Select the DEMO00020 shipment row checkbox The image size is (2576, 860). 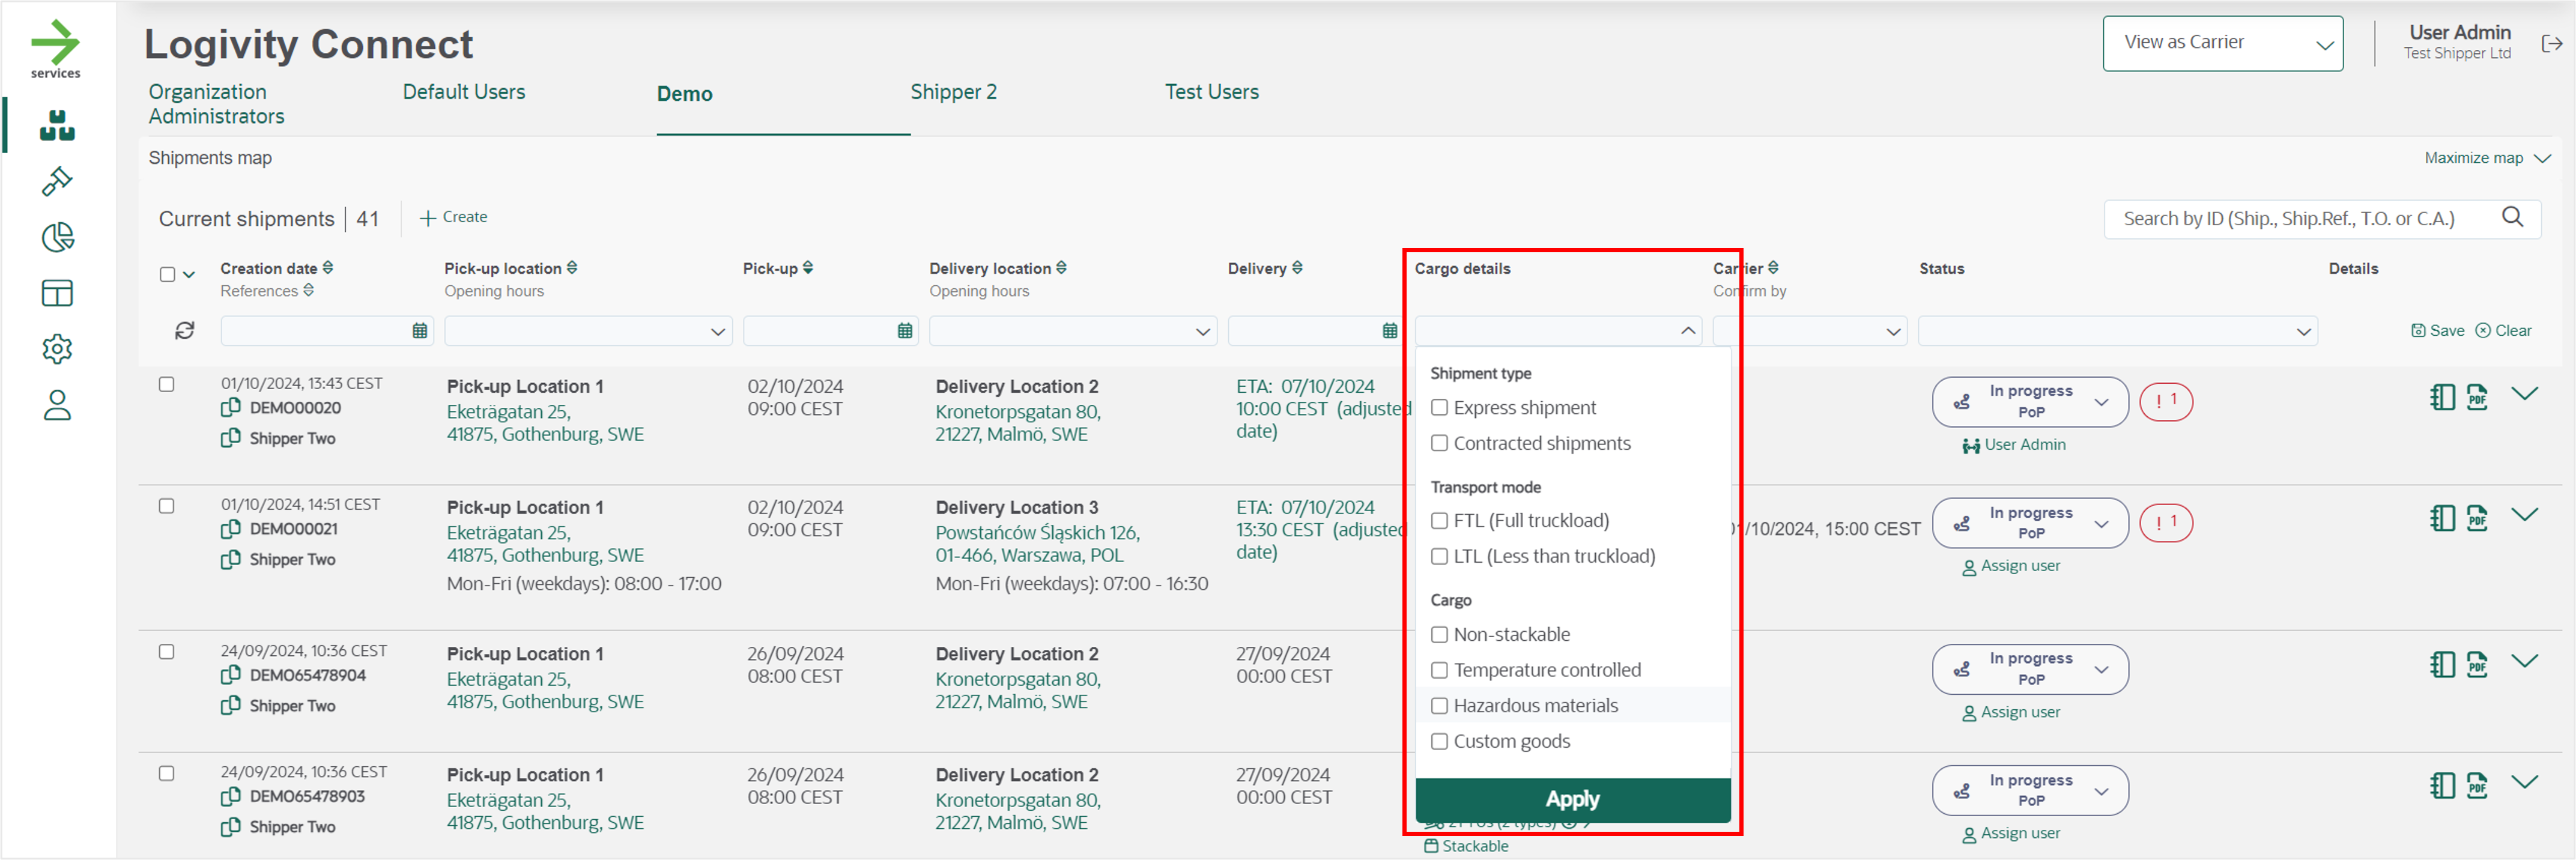[167, 384]
